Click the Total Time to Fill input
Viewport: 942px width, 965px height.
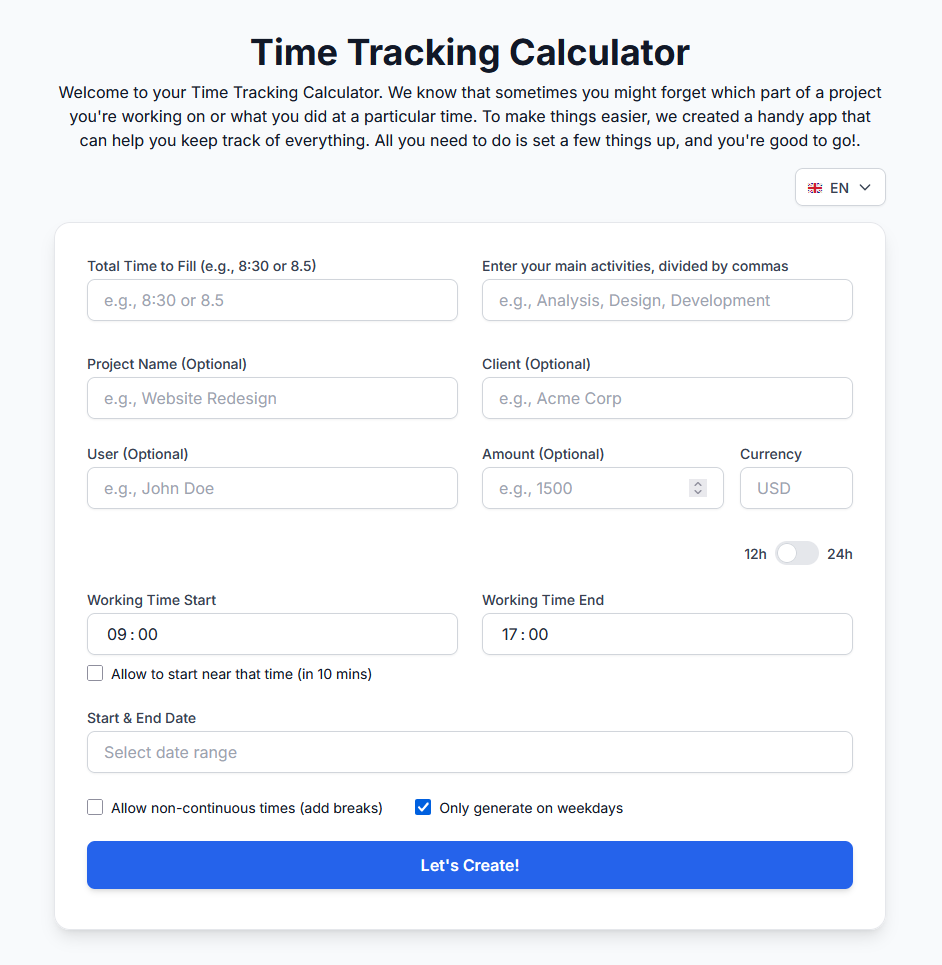[x=272, y=300]
